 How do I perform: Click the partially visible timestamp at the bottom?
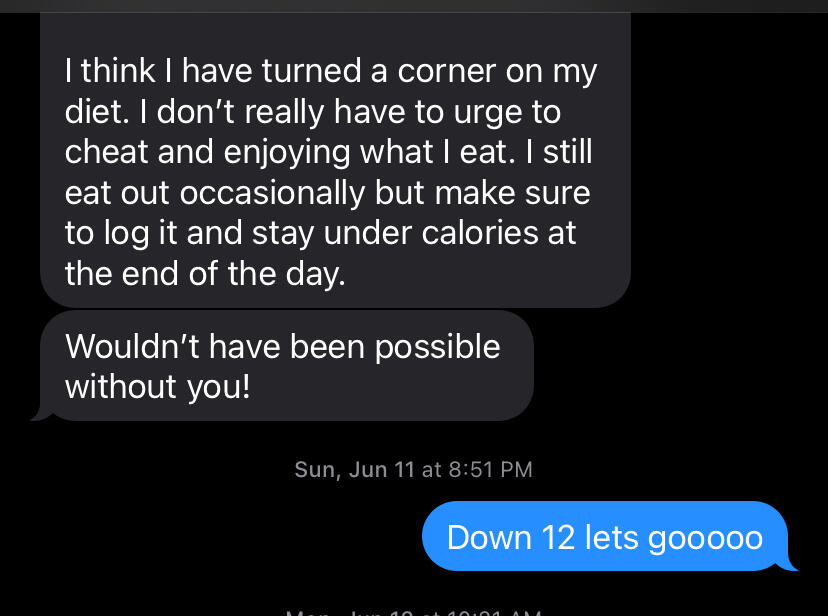(413, 611)
